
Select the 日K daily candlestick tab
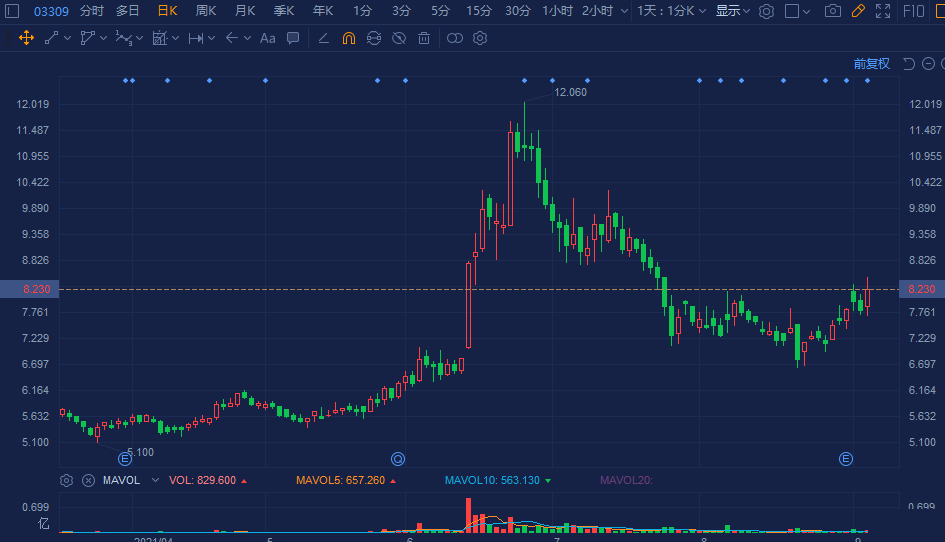tap(167, 11)
